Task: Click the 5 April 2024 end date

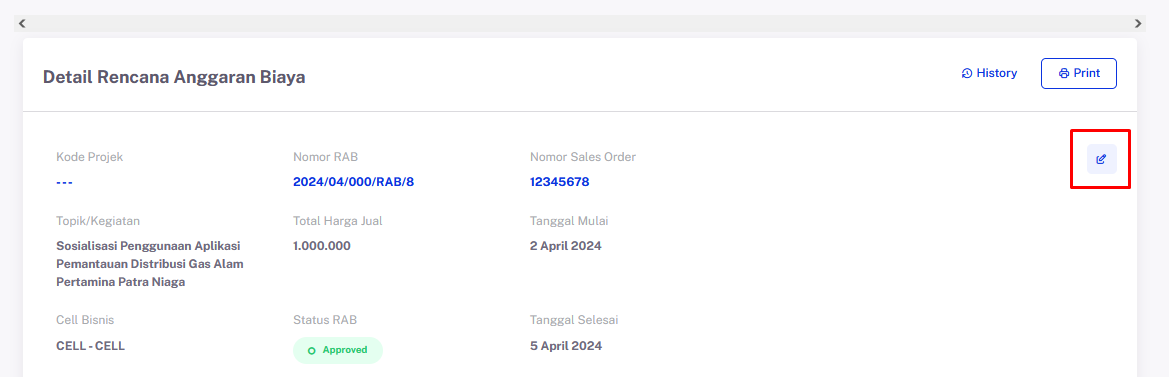Action: (x=566, y=346)
